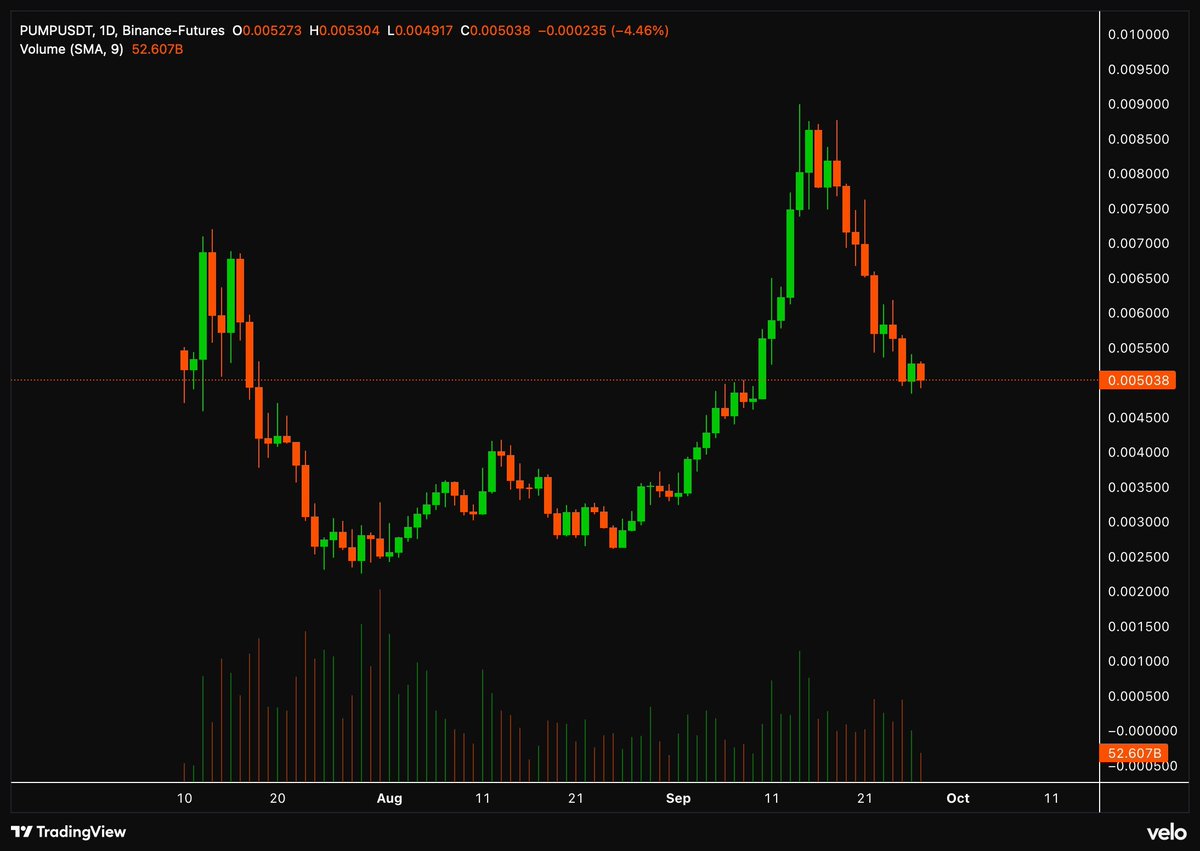Click the velo watermark logo
1200x851 pixels.
coord(1165,832)
